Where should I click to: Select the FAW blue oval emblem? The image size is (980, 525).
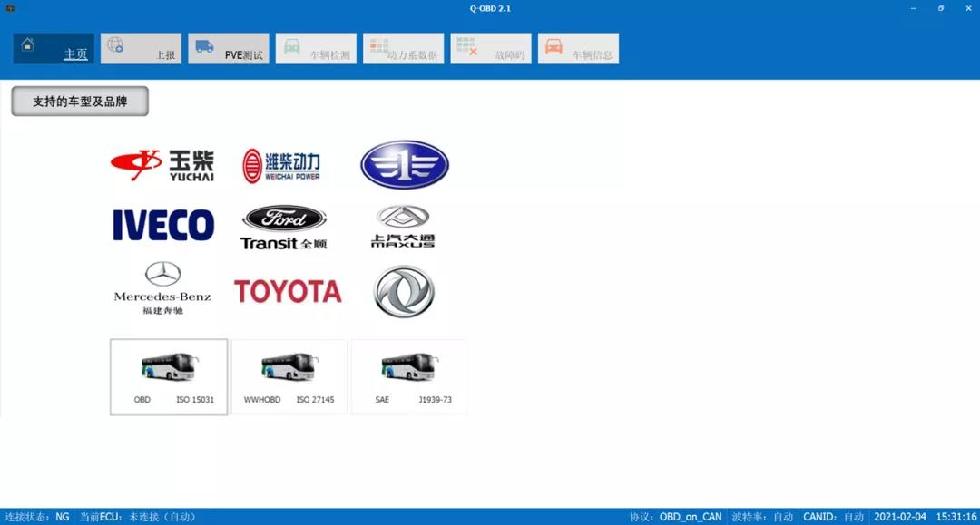pyautogui.click(x=404, y=165)
